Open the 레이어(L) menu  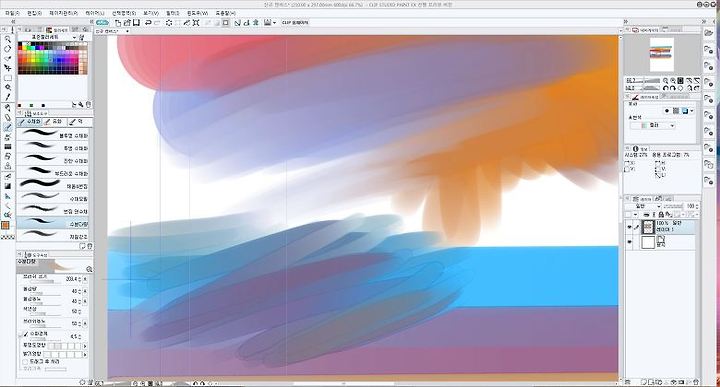point(95,14)
